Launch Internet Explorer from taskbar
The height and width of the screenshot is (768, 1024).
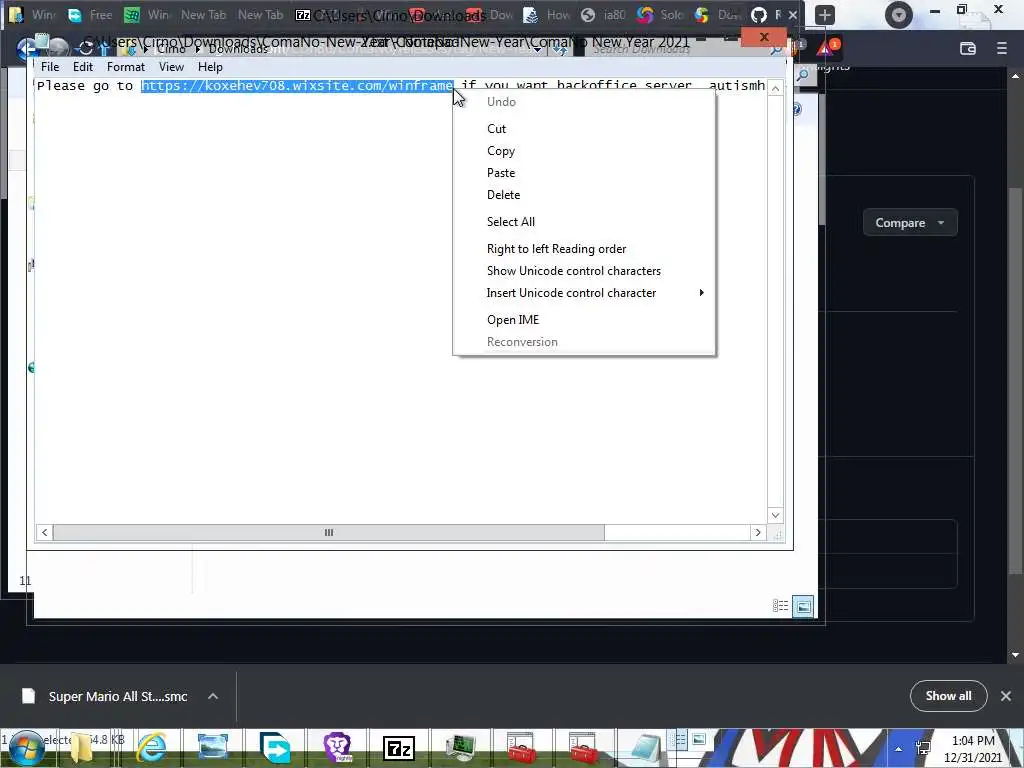pos(152,748)
